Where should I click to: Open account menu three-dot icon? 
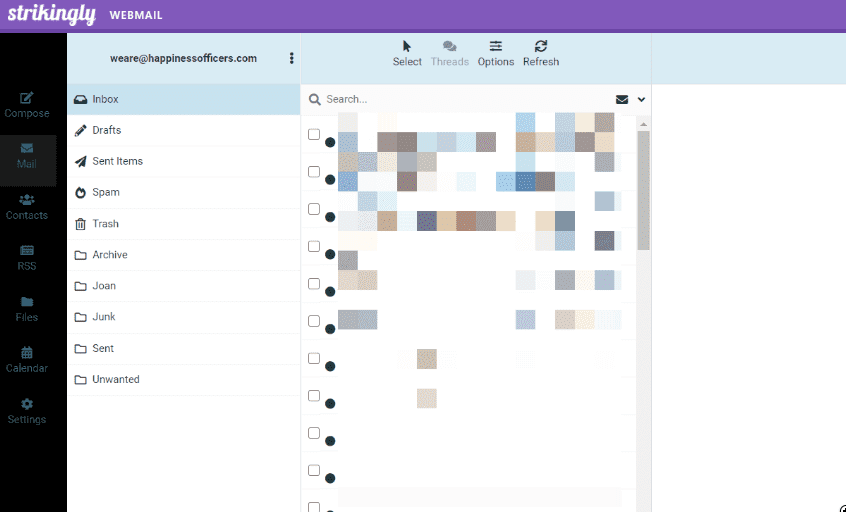pos(291,58)
